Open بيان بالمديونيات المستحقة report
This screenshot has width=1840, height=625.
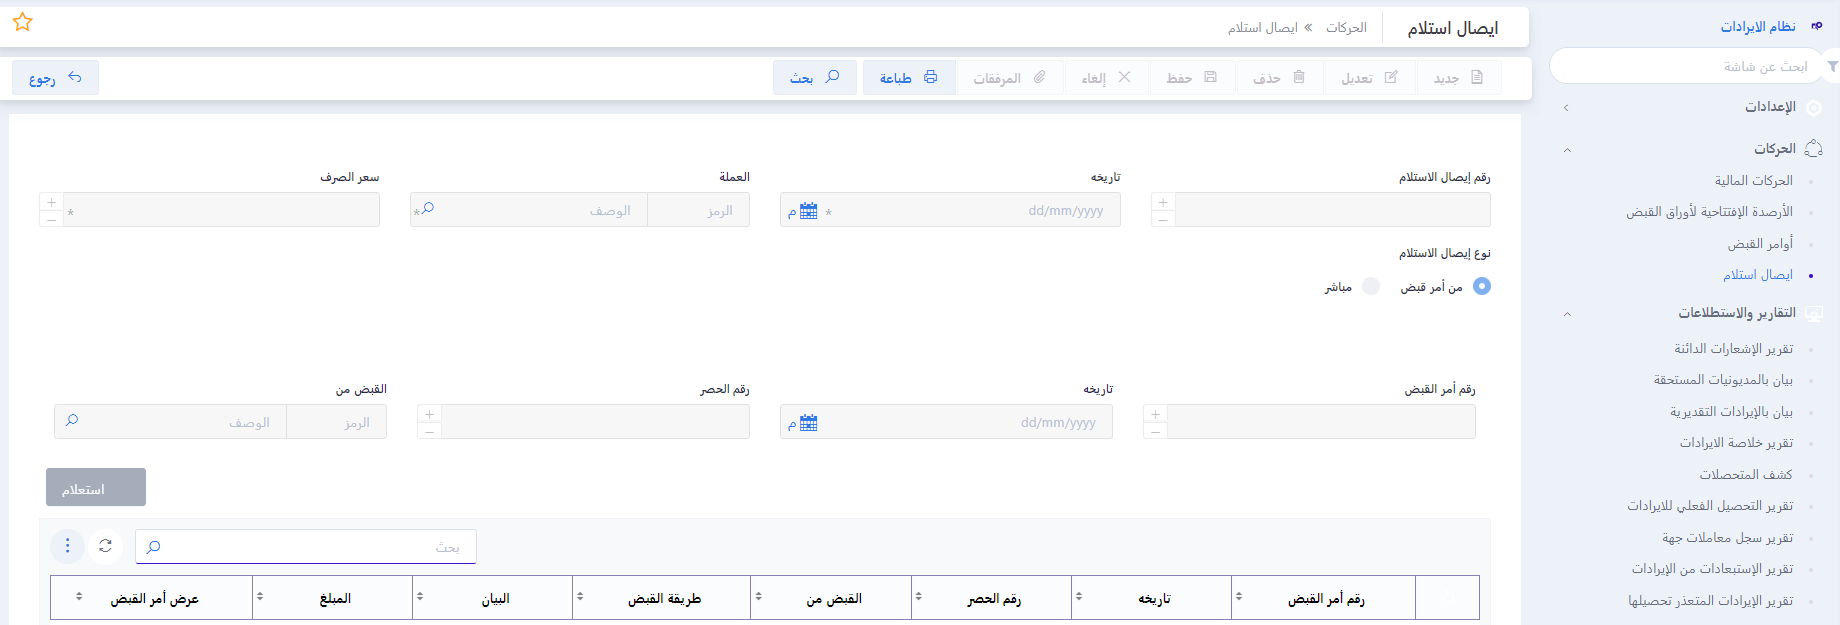[x=1723, y=380]
